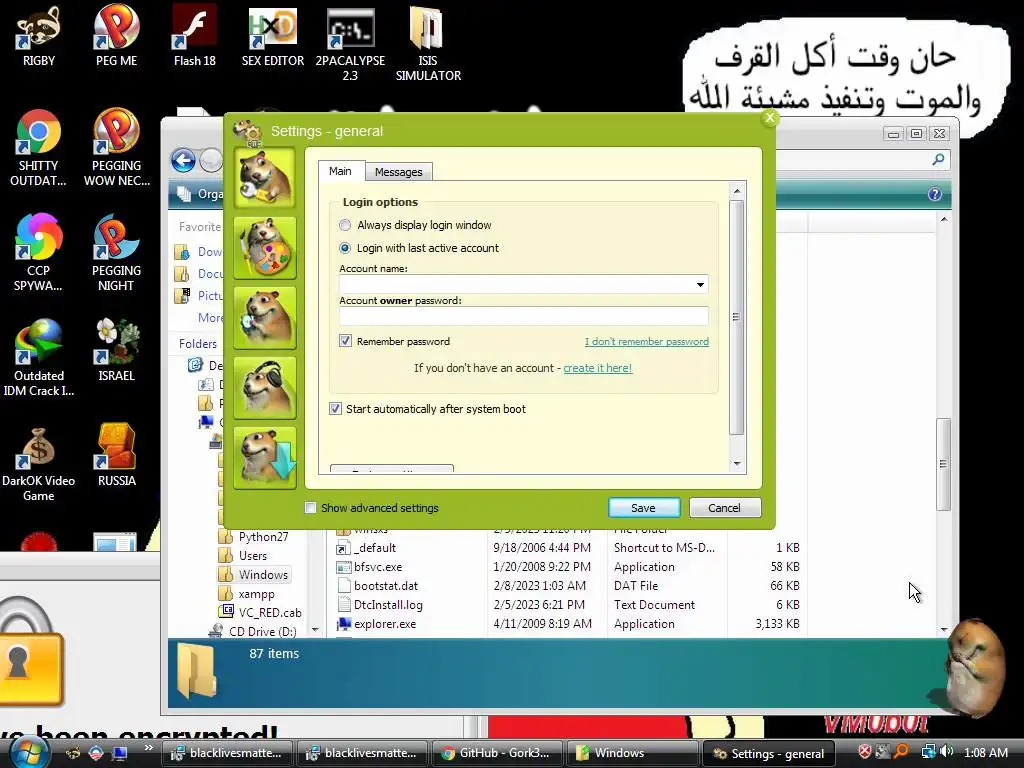Click the Account owner password field

coord(524,316)
